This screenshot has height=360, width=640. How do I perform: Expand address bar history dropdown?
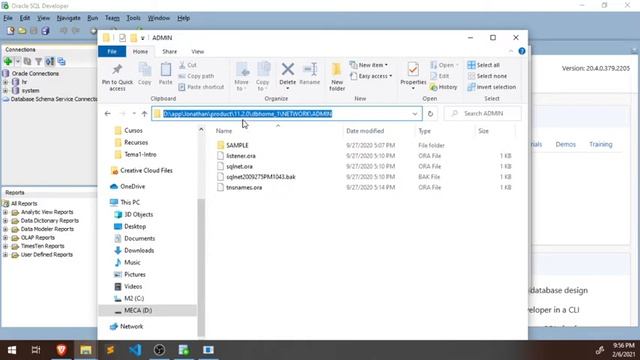click(415, 113)
